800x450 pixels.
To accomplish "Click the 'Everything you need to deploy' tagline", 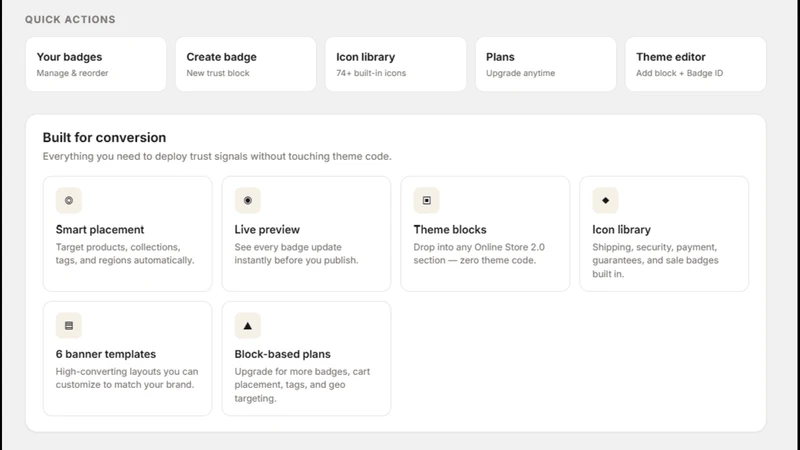I will (217, 157).
